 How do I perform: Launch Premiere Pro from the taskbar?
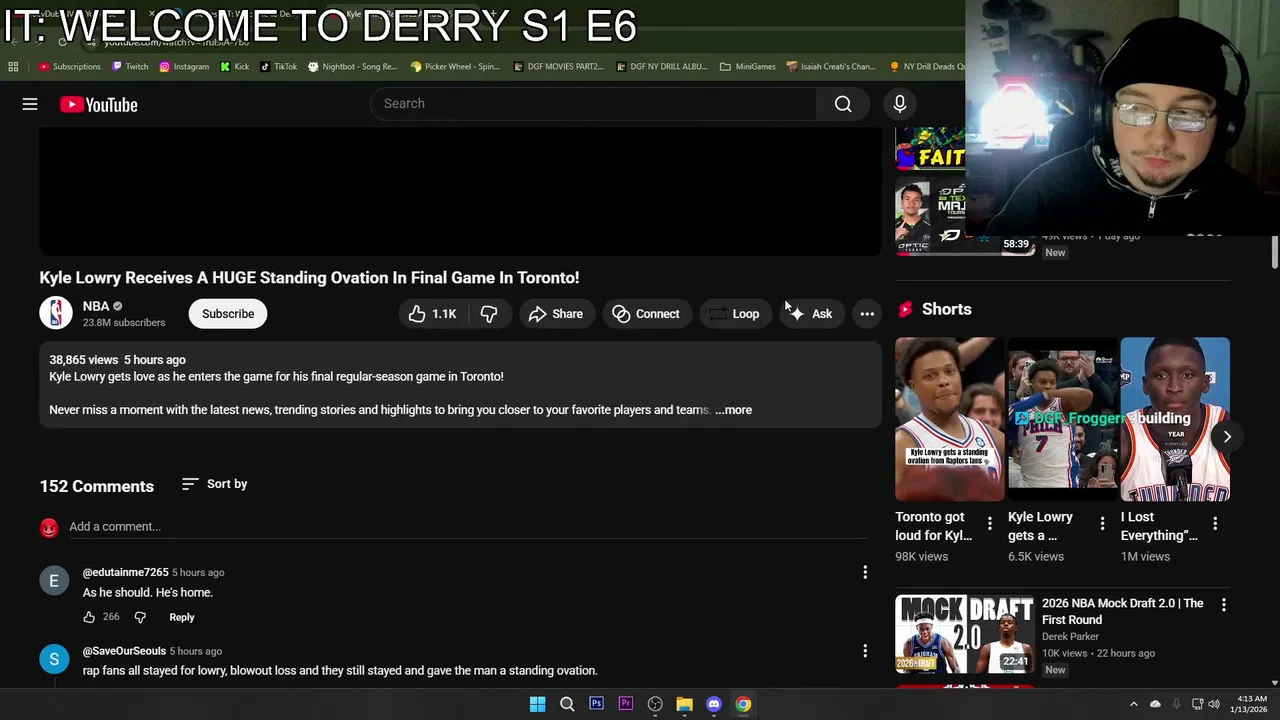[x=626, y=704]
